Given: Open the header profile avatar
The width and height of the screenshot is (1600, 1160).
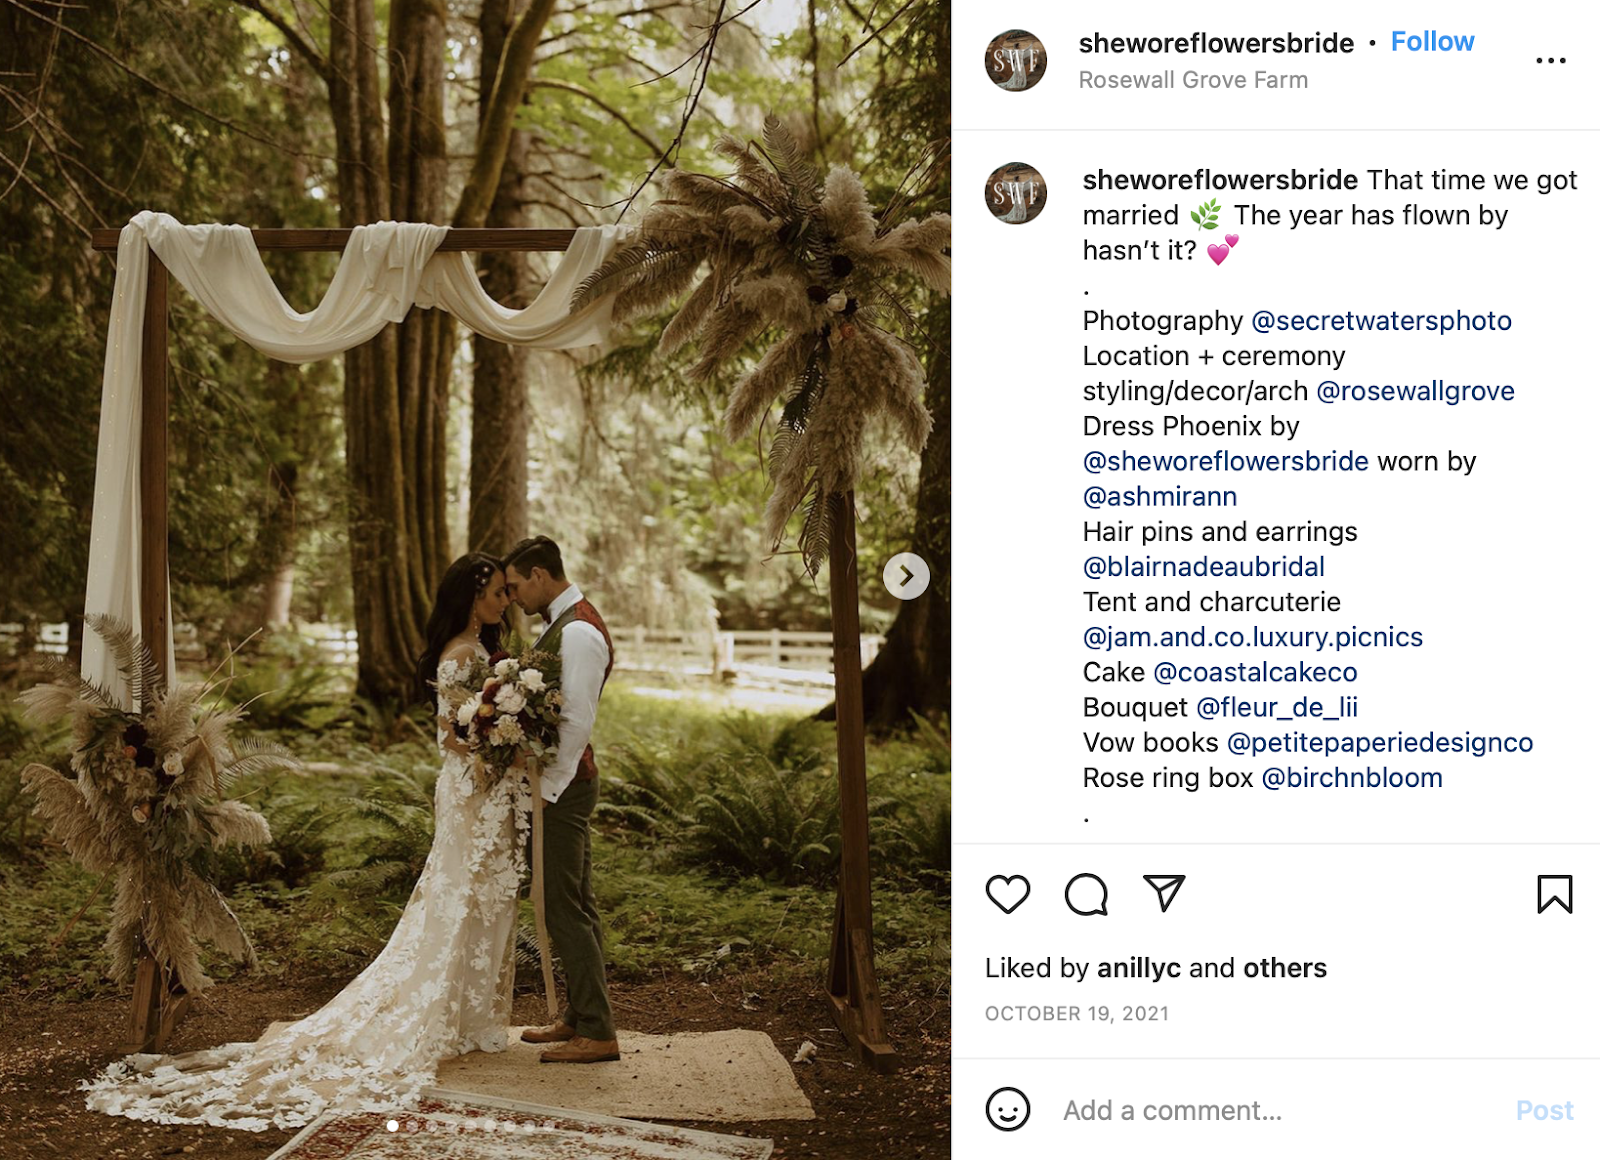Looking at the screenshot, I should point(1015,60).
